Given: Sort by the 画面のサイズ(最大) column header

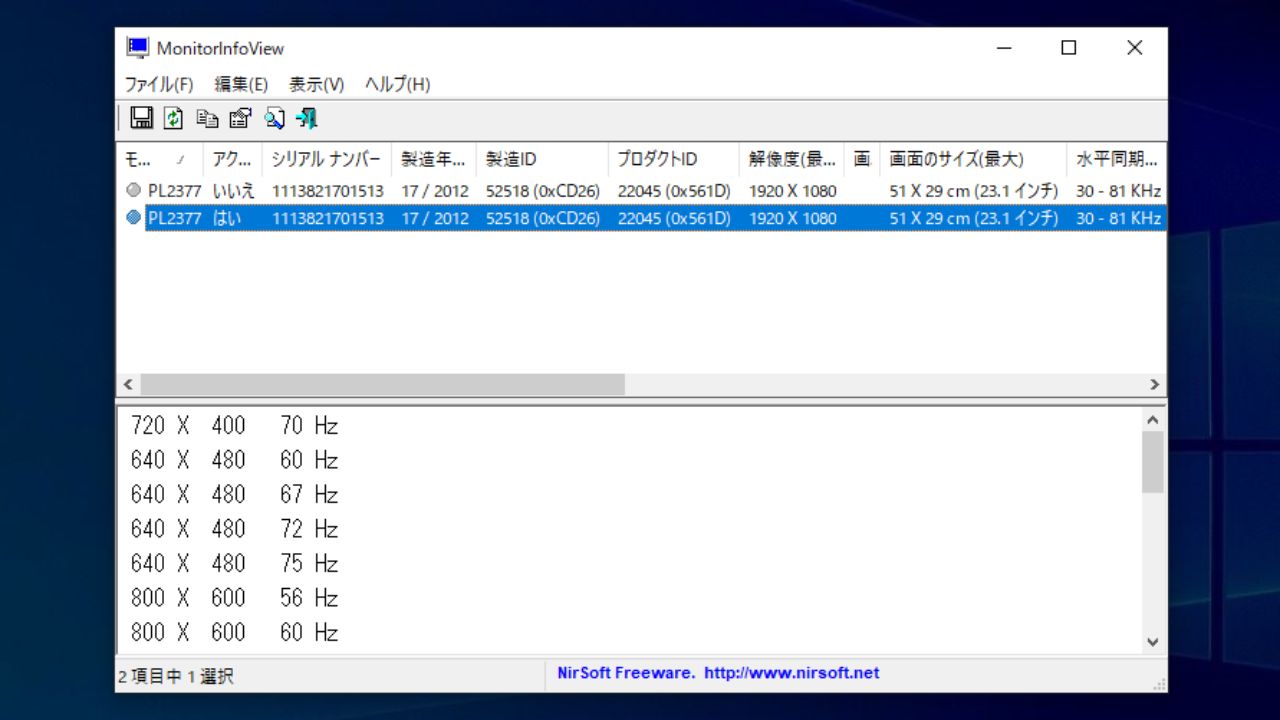Looking at the screenshot, I should pos(973,159).
